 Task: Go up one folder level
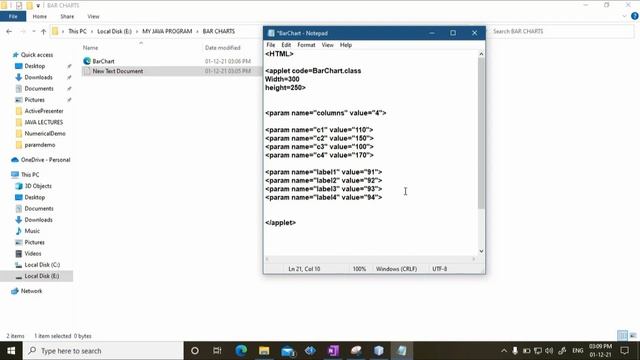pyautogui.click(x=43, y=31)
